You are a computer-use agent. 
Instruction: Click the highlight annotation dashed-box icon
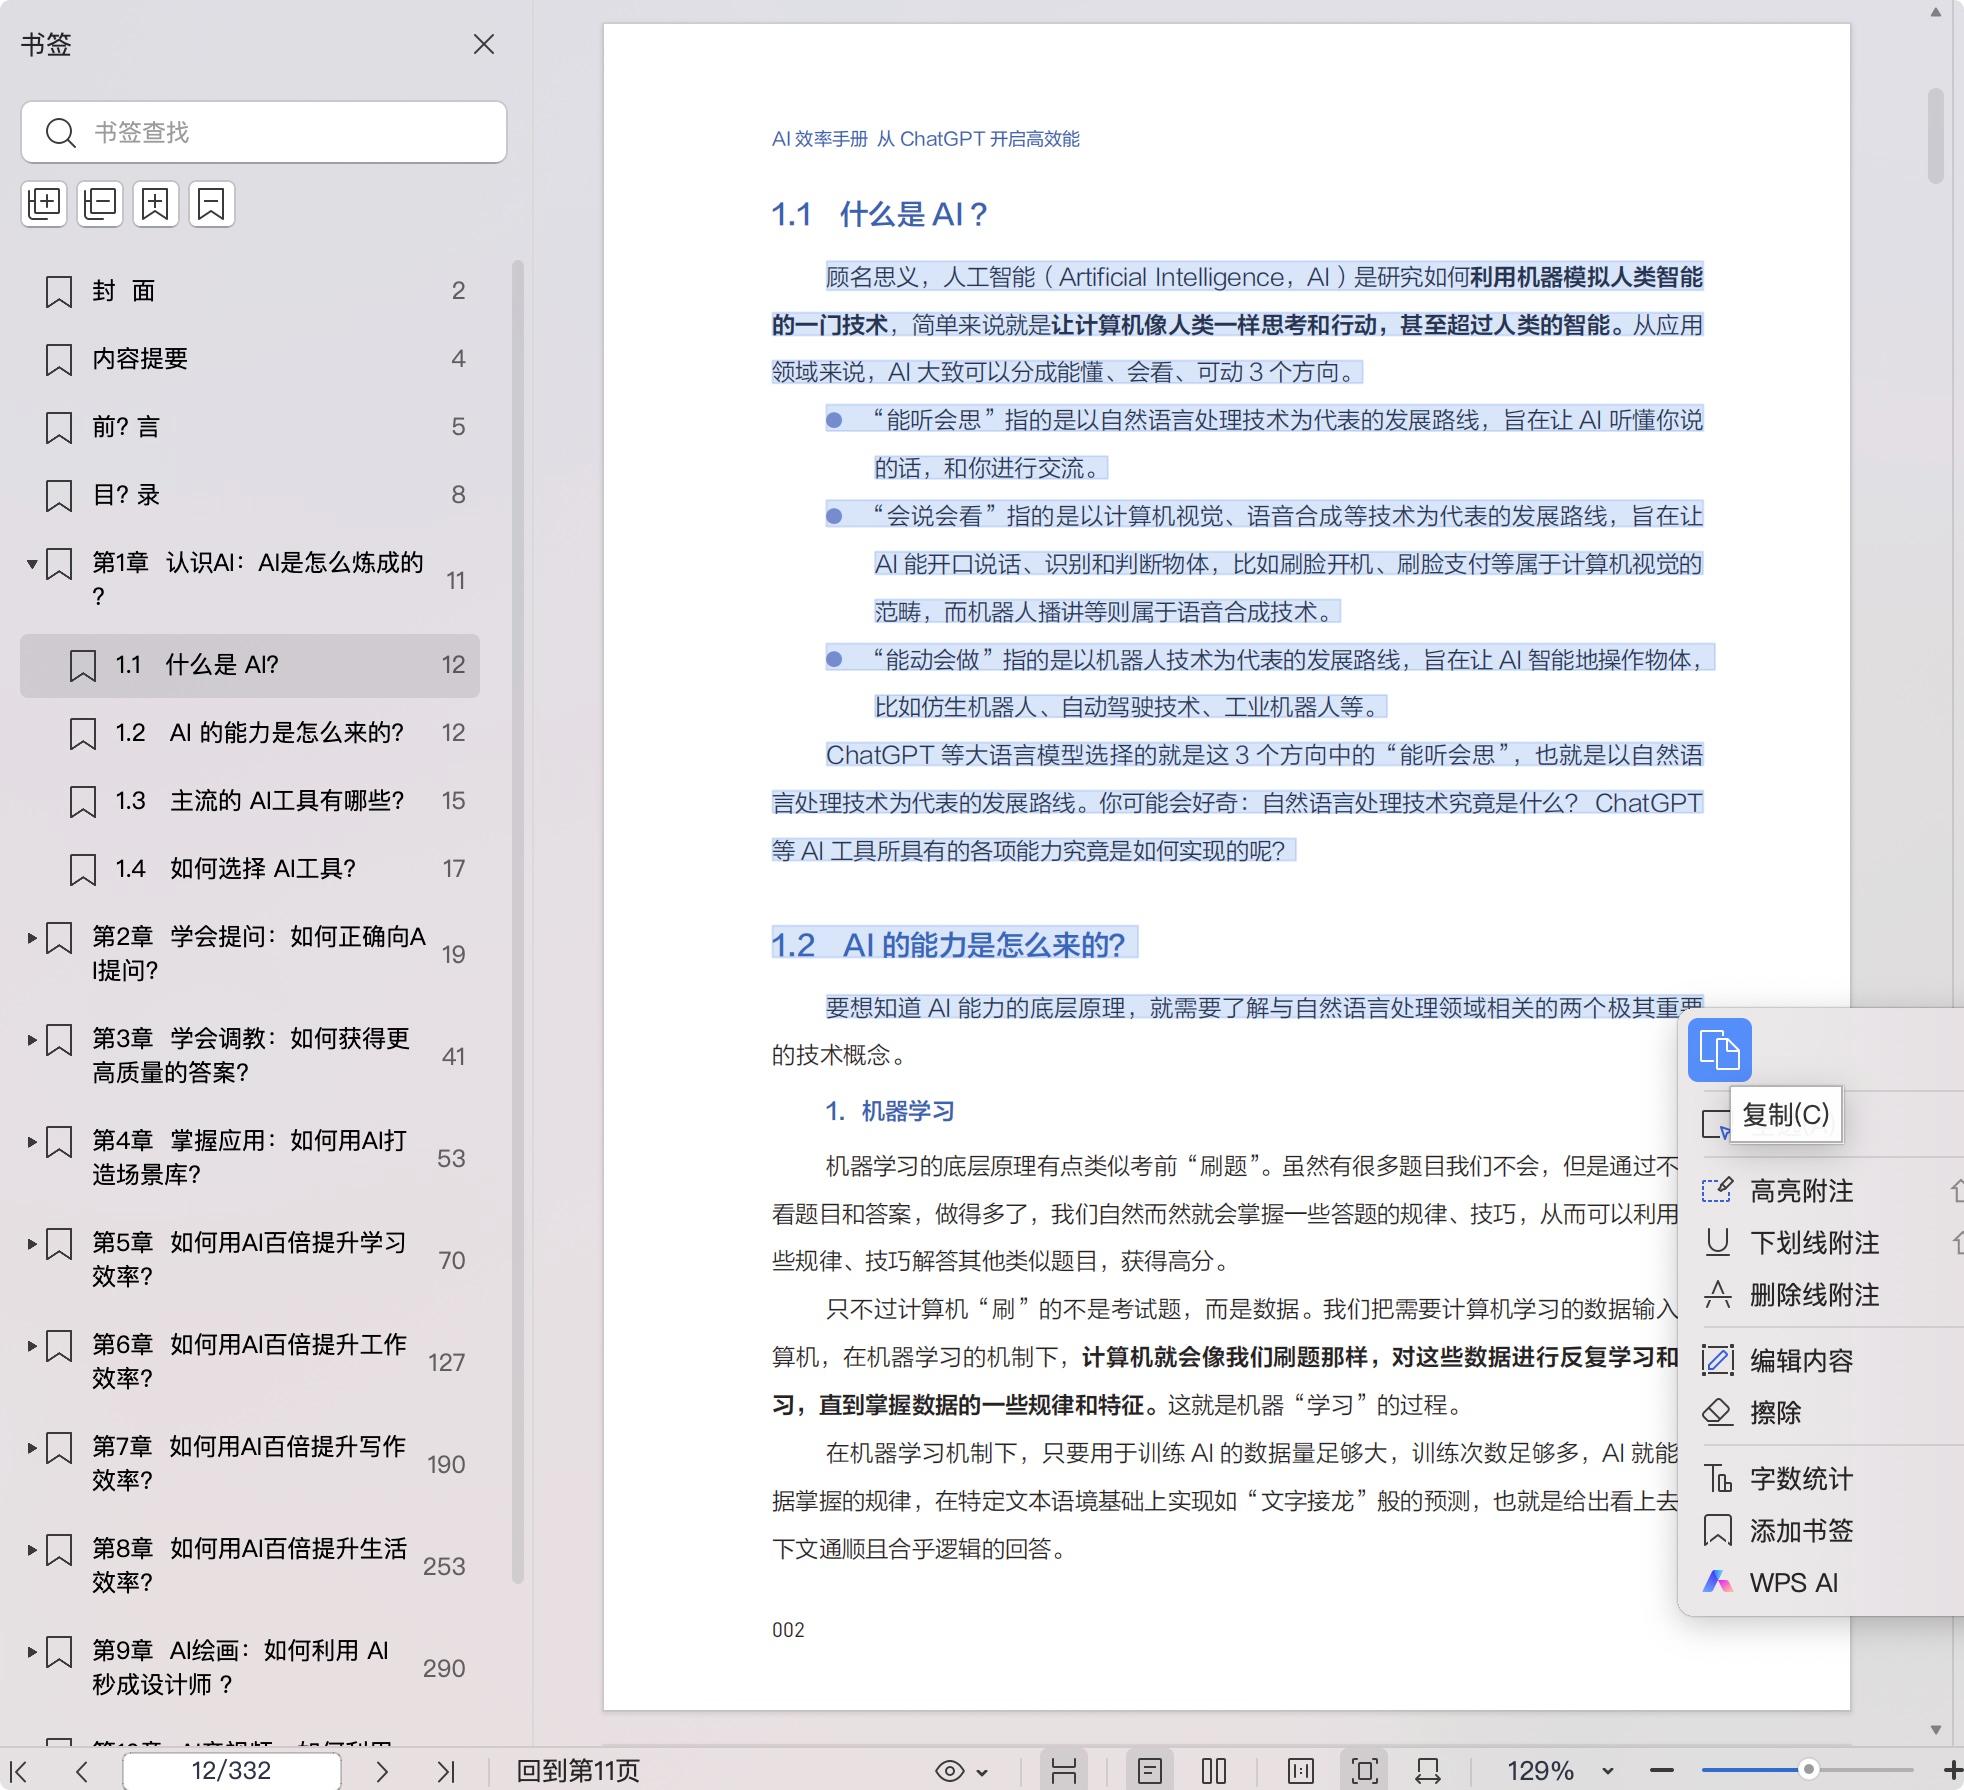coord(1717,1190)
